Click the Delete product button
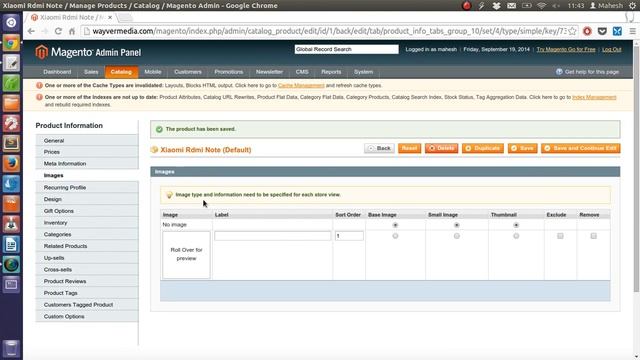 441,149
